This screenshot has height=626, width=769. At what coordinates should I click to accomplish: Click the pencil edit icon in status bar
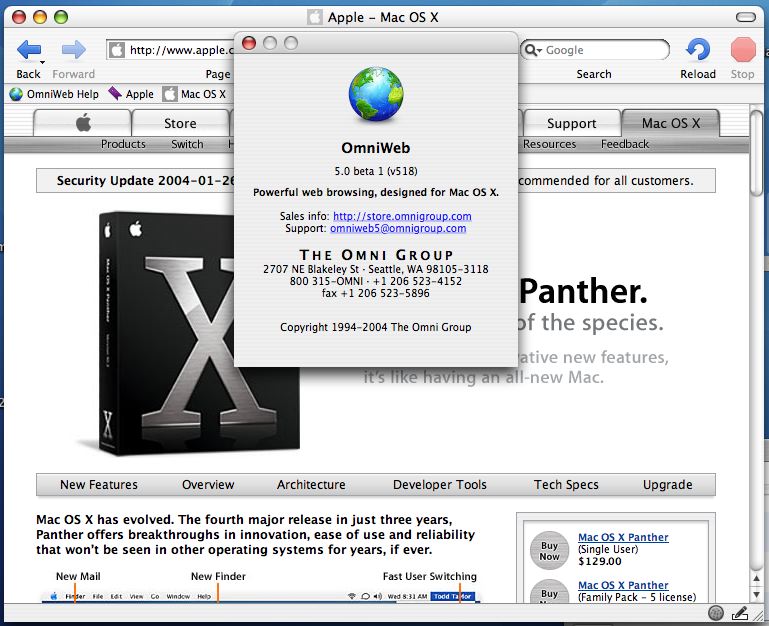[740, 613]
